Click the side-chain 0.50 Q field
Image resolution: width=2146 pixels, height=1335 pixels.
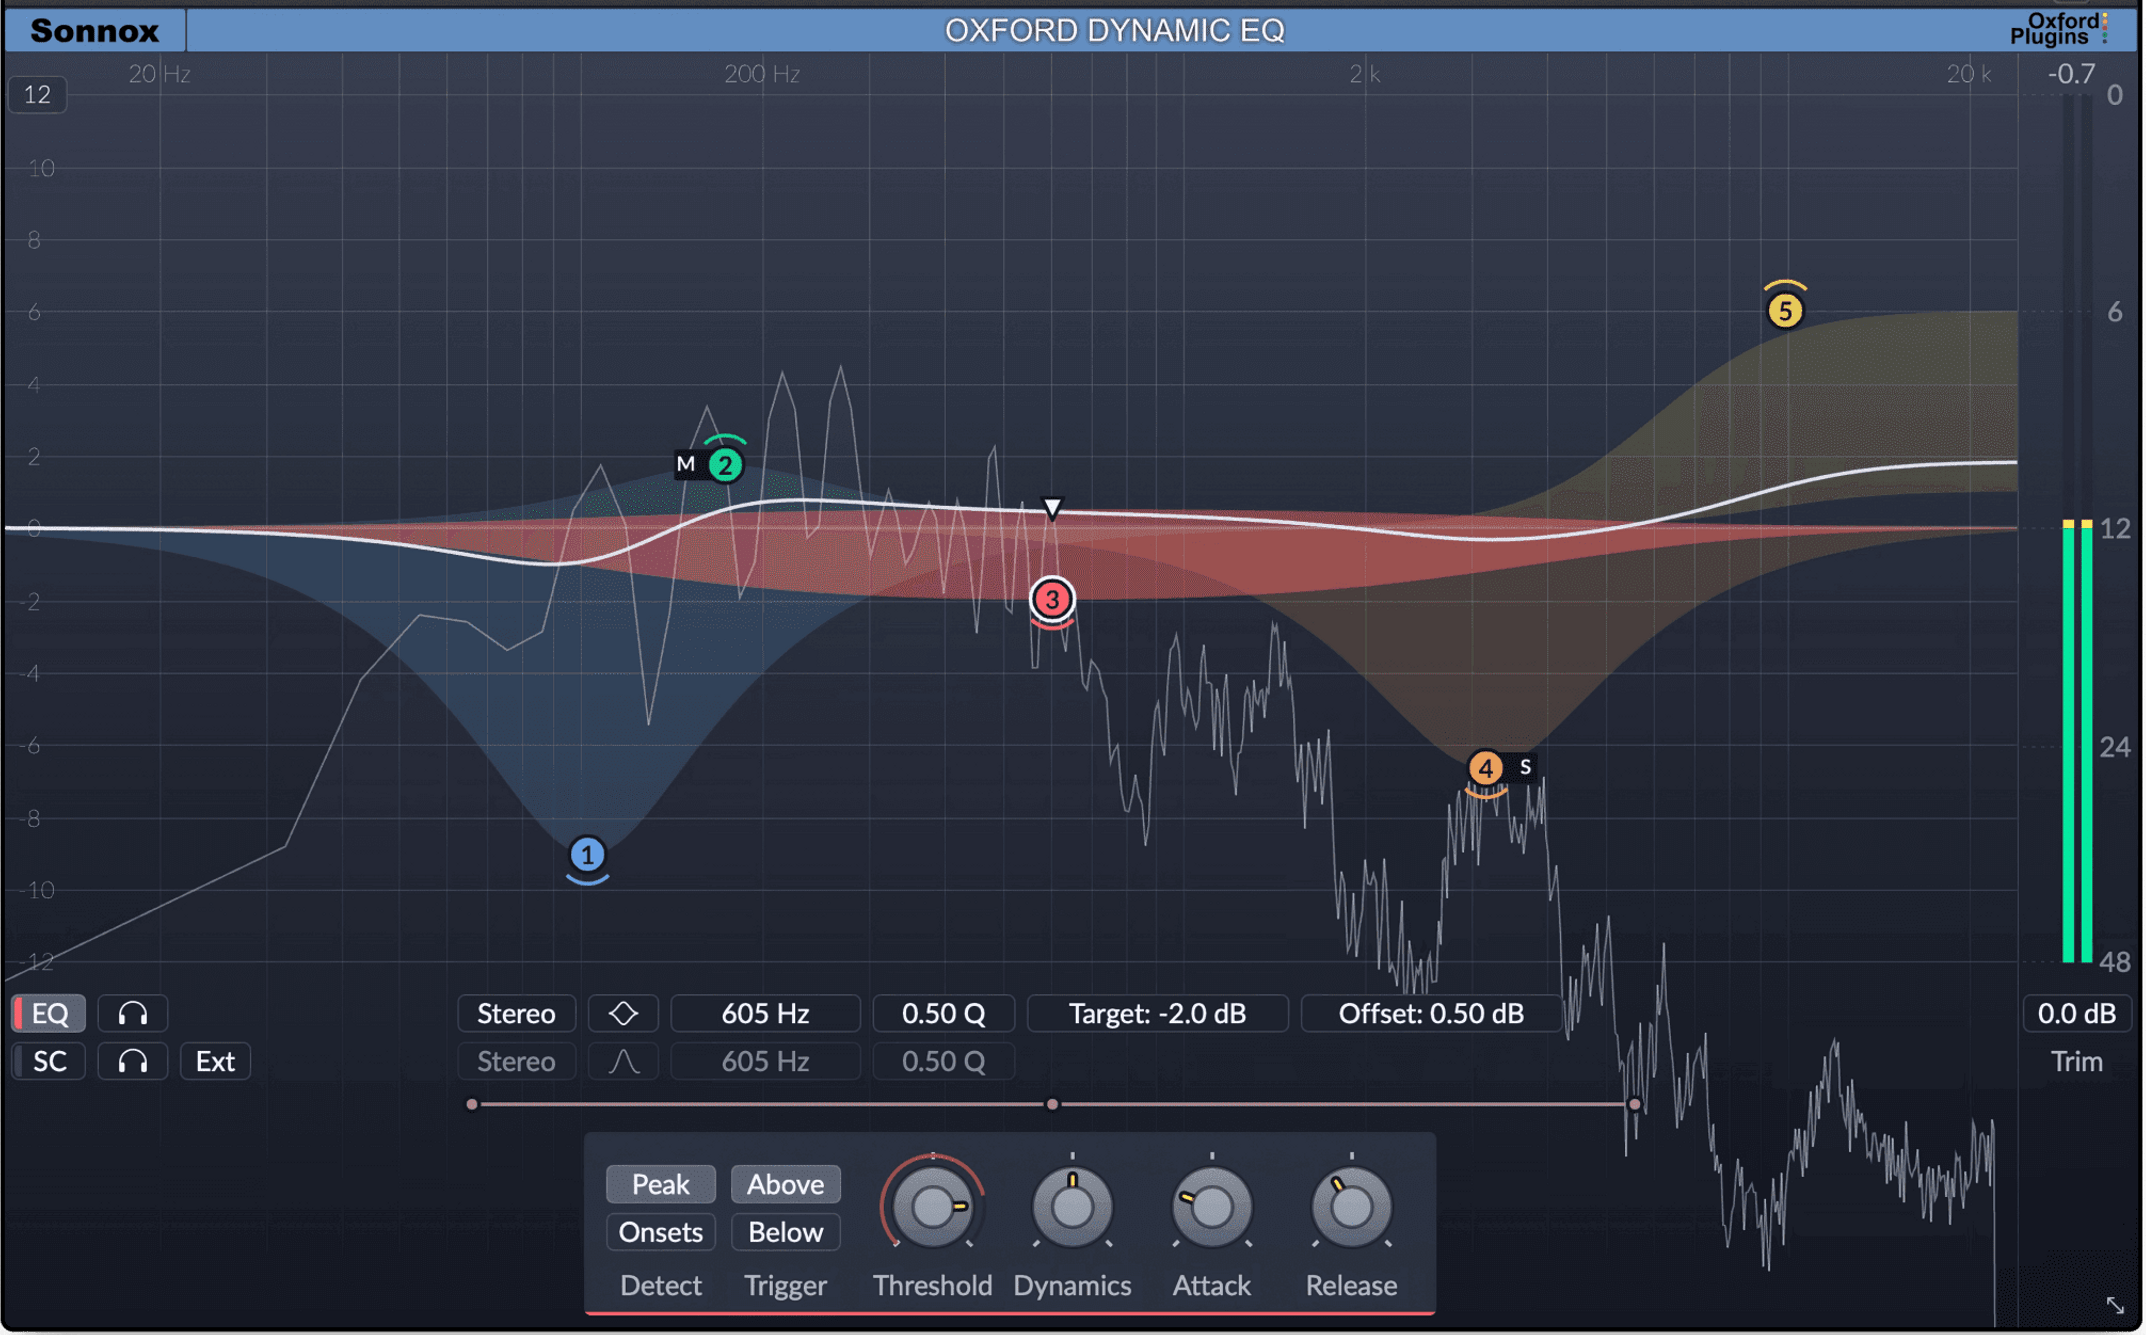point(943,1061)
